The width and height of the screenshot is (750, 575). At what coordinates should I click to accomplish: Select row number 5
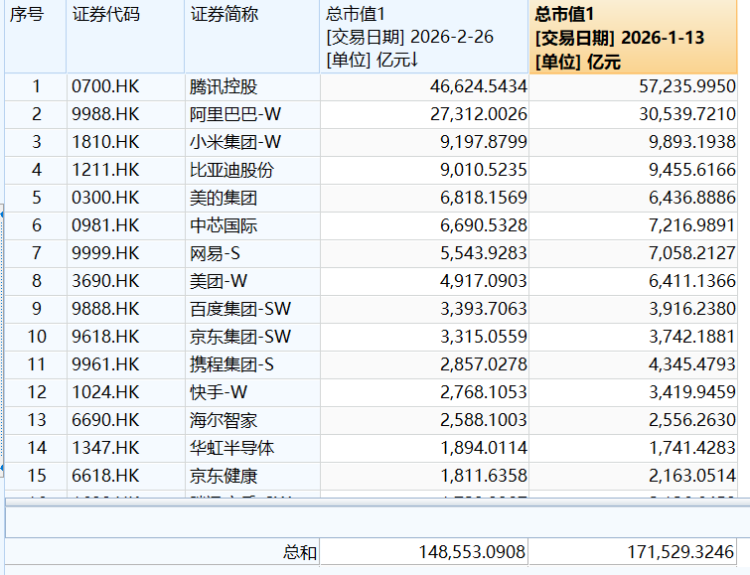pyautogui.click(x=37, y=198)
